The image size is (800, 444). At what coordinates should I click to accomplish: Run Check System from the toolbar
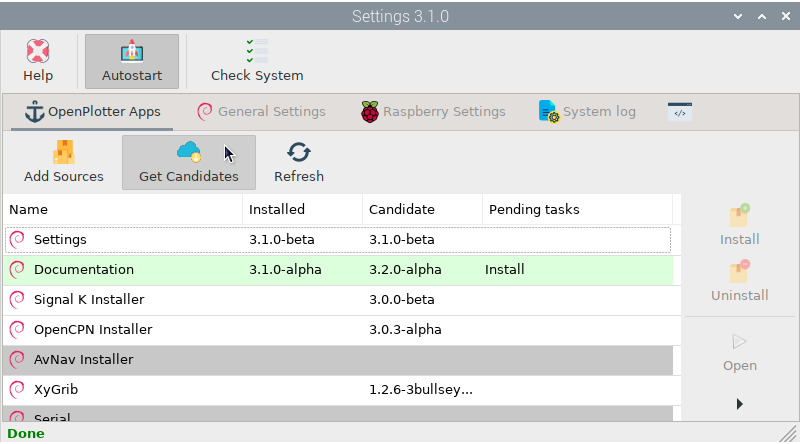[257, 61]
